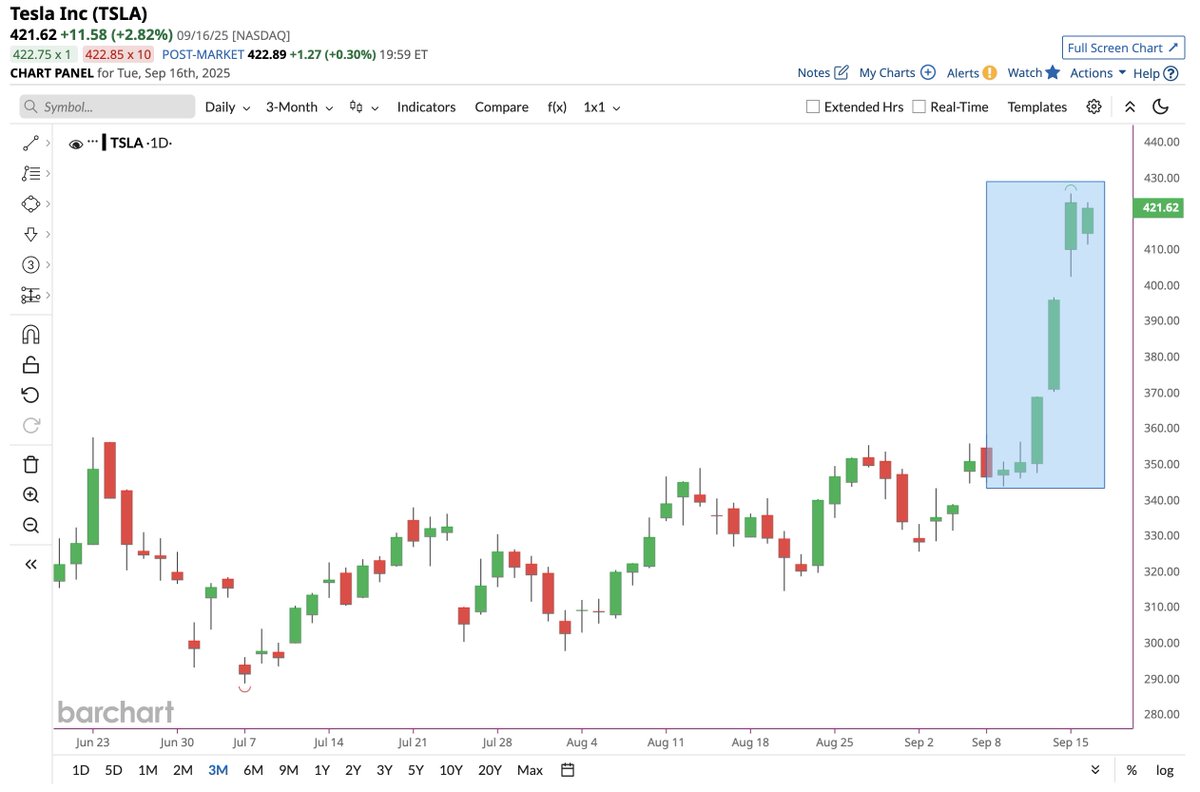Open the Elliott wave numbering tool
Viewport: 1200px width, 792px height.
(x=30, y=265)
